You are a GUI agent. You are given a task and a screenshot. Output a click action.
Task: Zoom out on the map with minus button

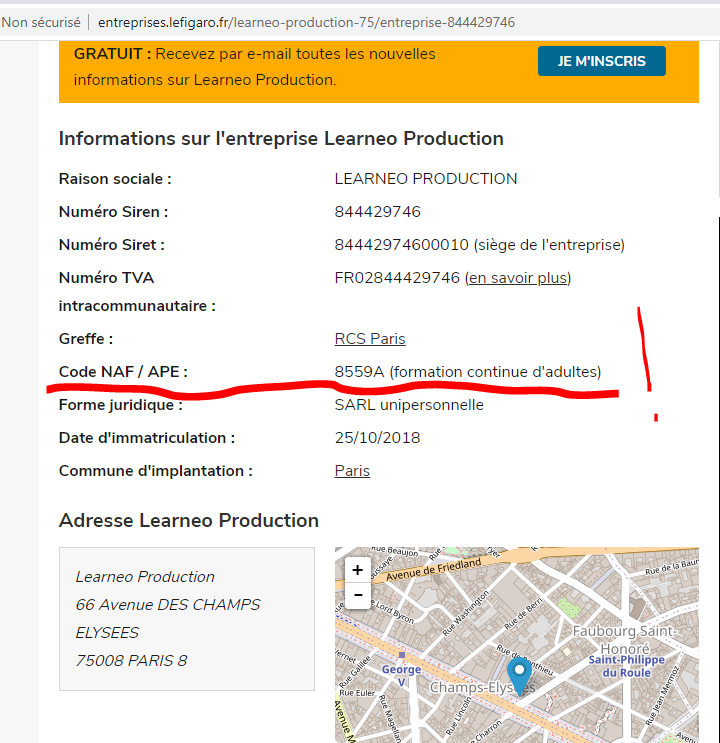pos(357,594)
